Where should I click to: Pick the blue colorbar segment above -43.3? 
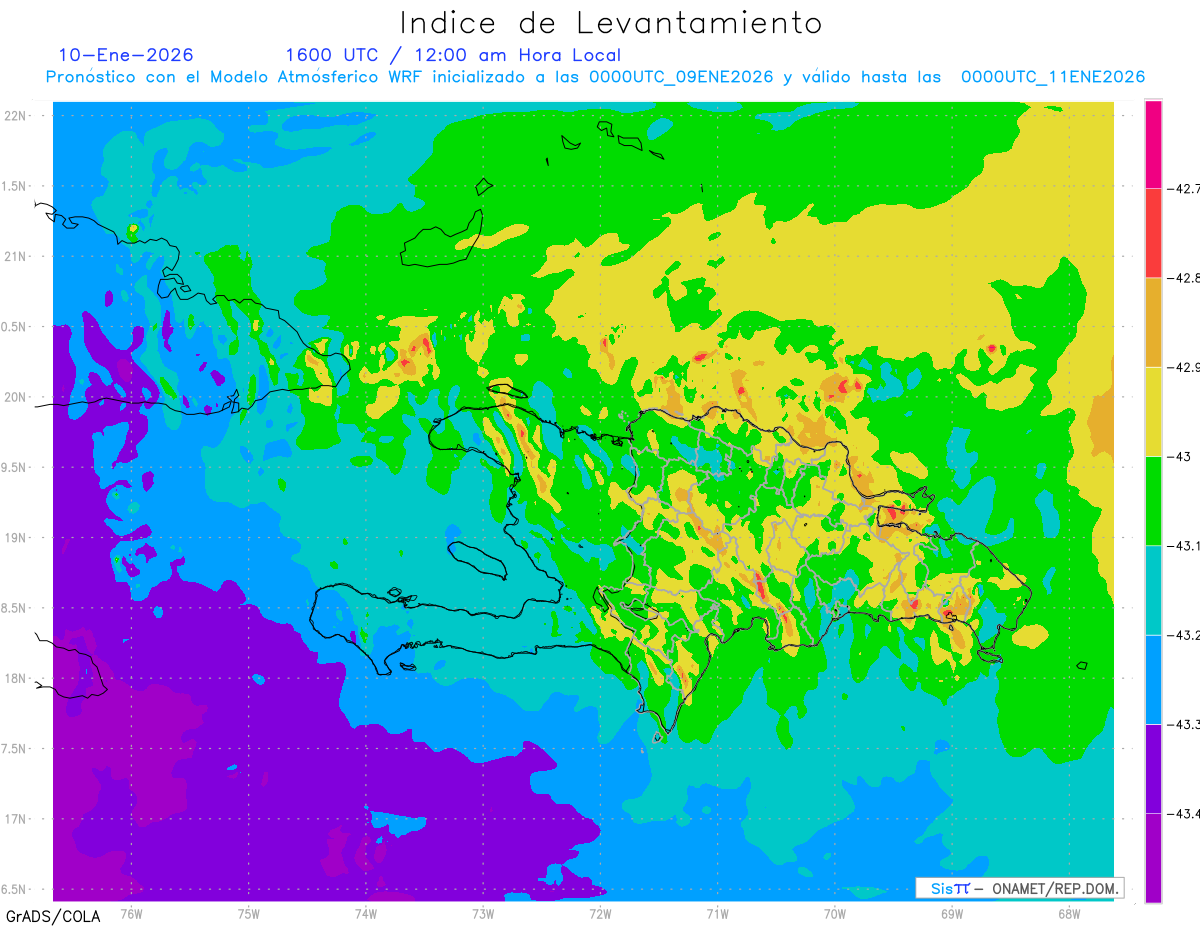point(1153,679)
